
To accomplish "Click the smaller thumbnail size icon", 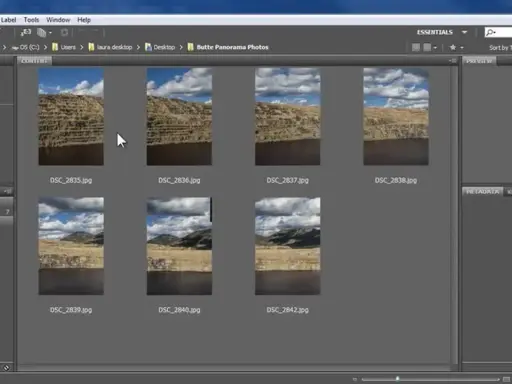I will [x=355, y=379].
